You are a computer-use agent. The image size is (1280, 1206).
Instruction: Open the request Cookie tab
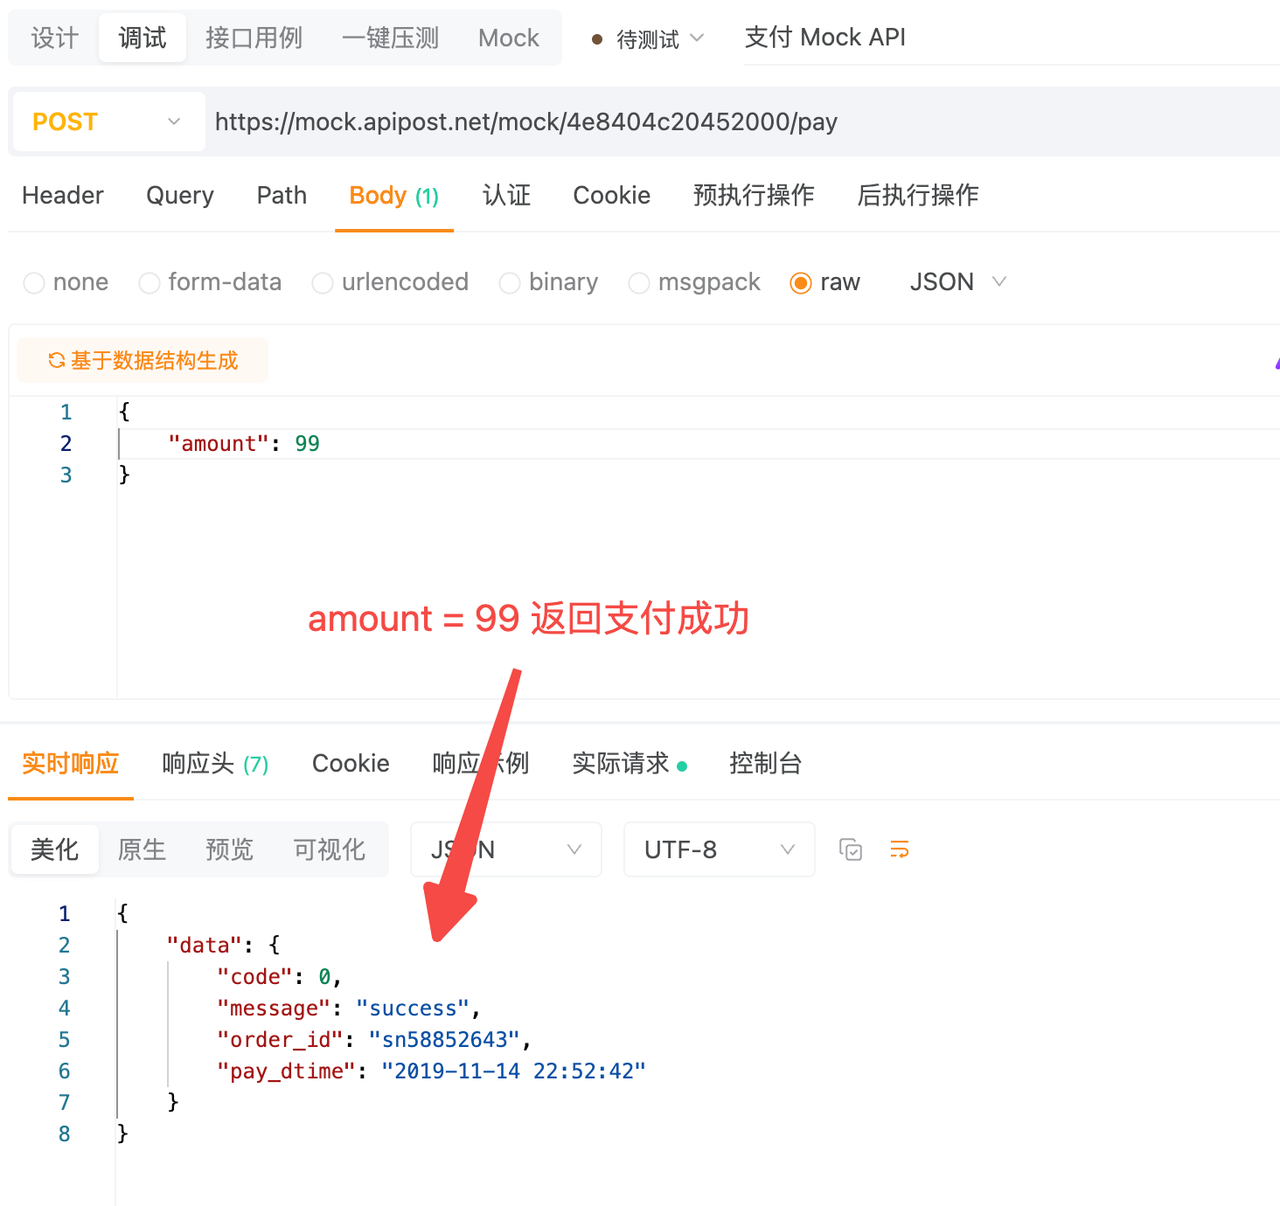coord(611,196)
